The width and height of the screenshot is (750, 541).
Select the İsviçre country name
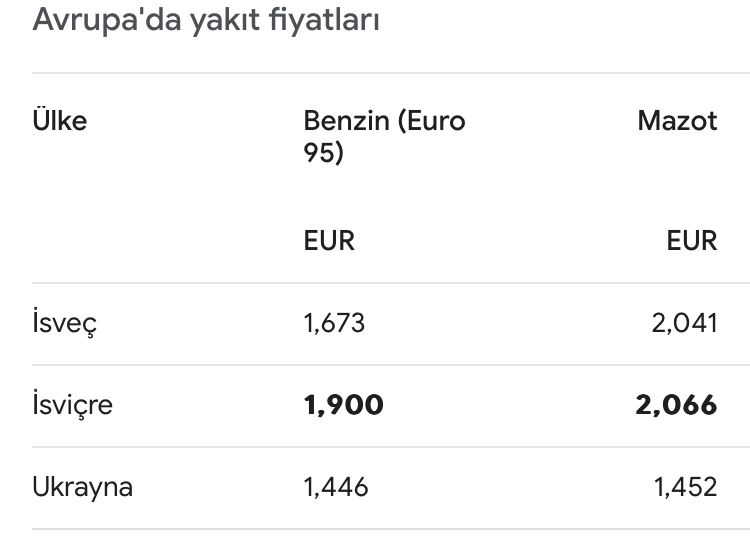(x=73, y=405)
